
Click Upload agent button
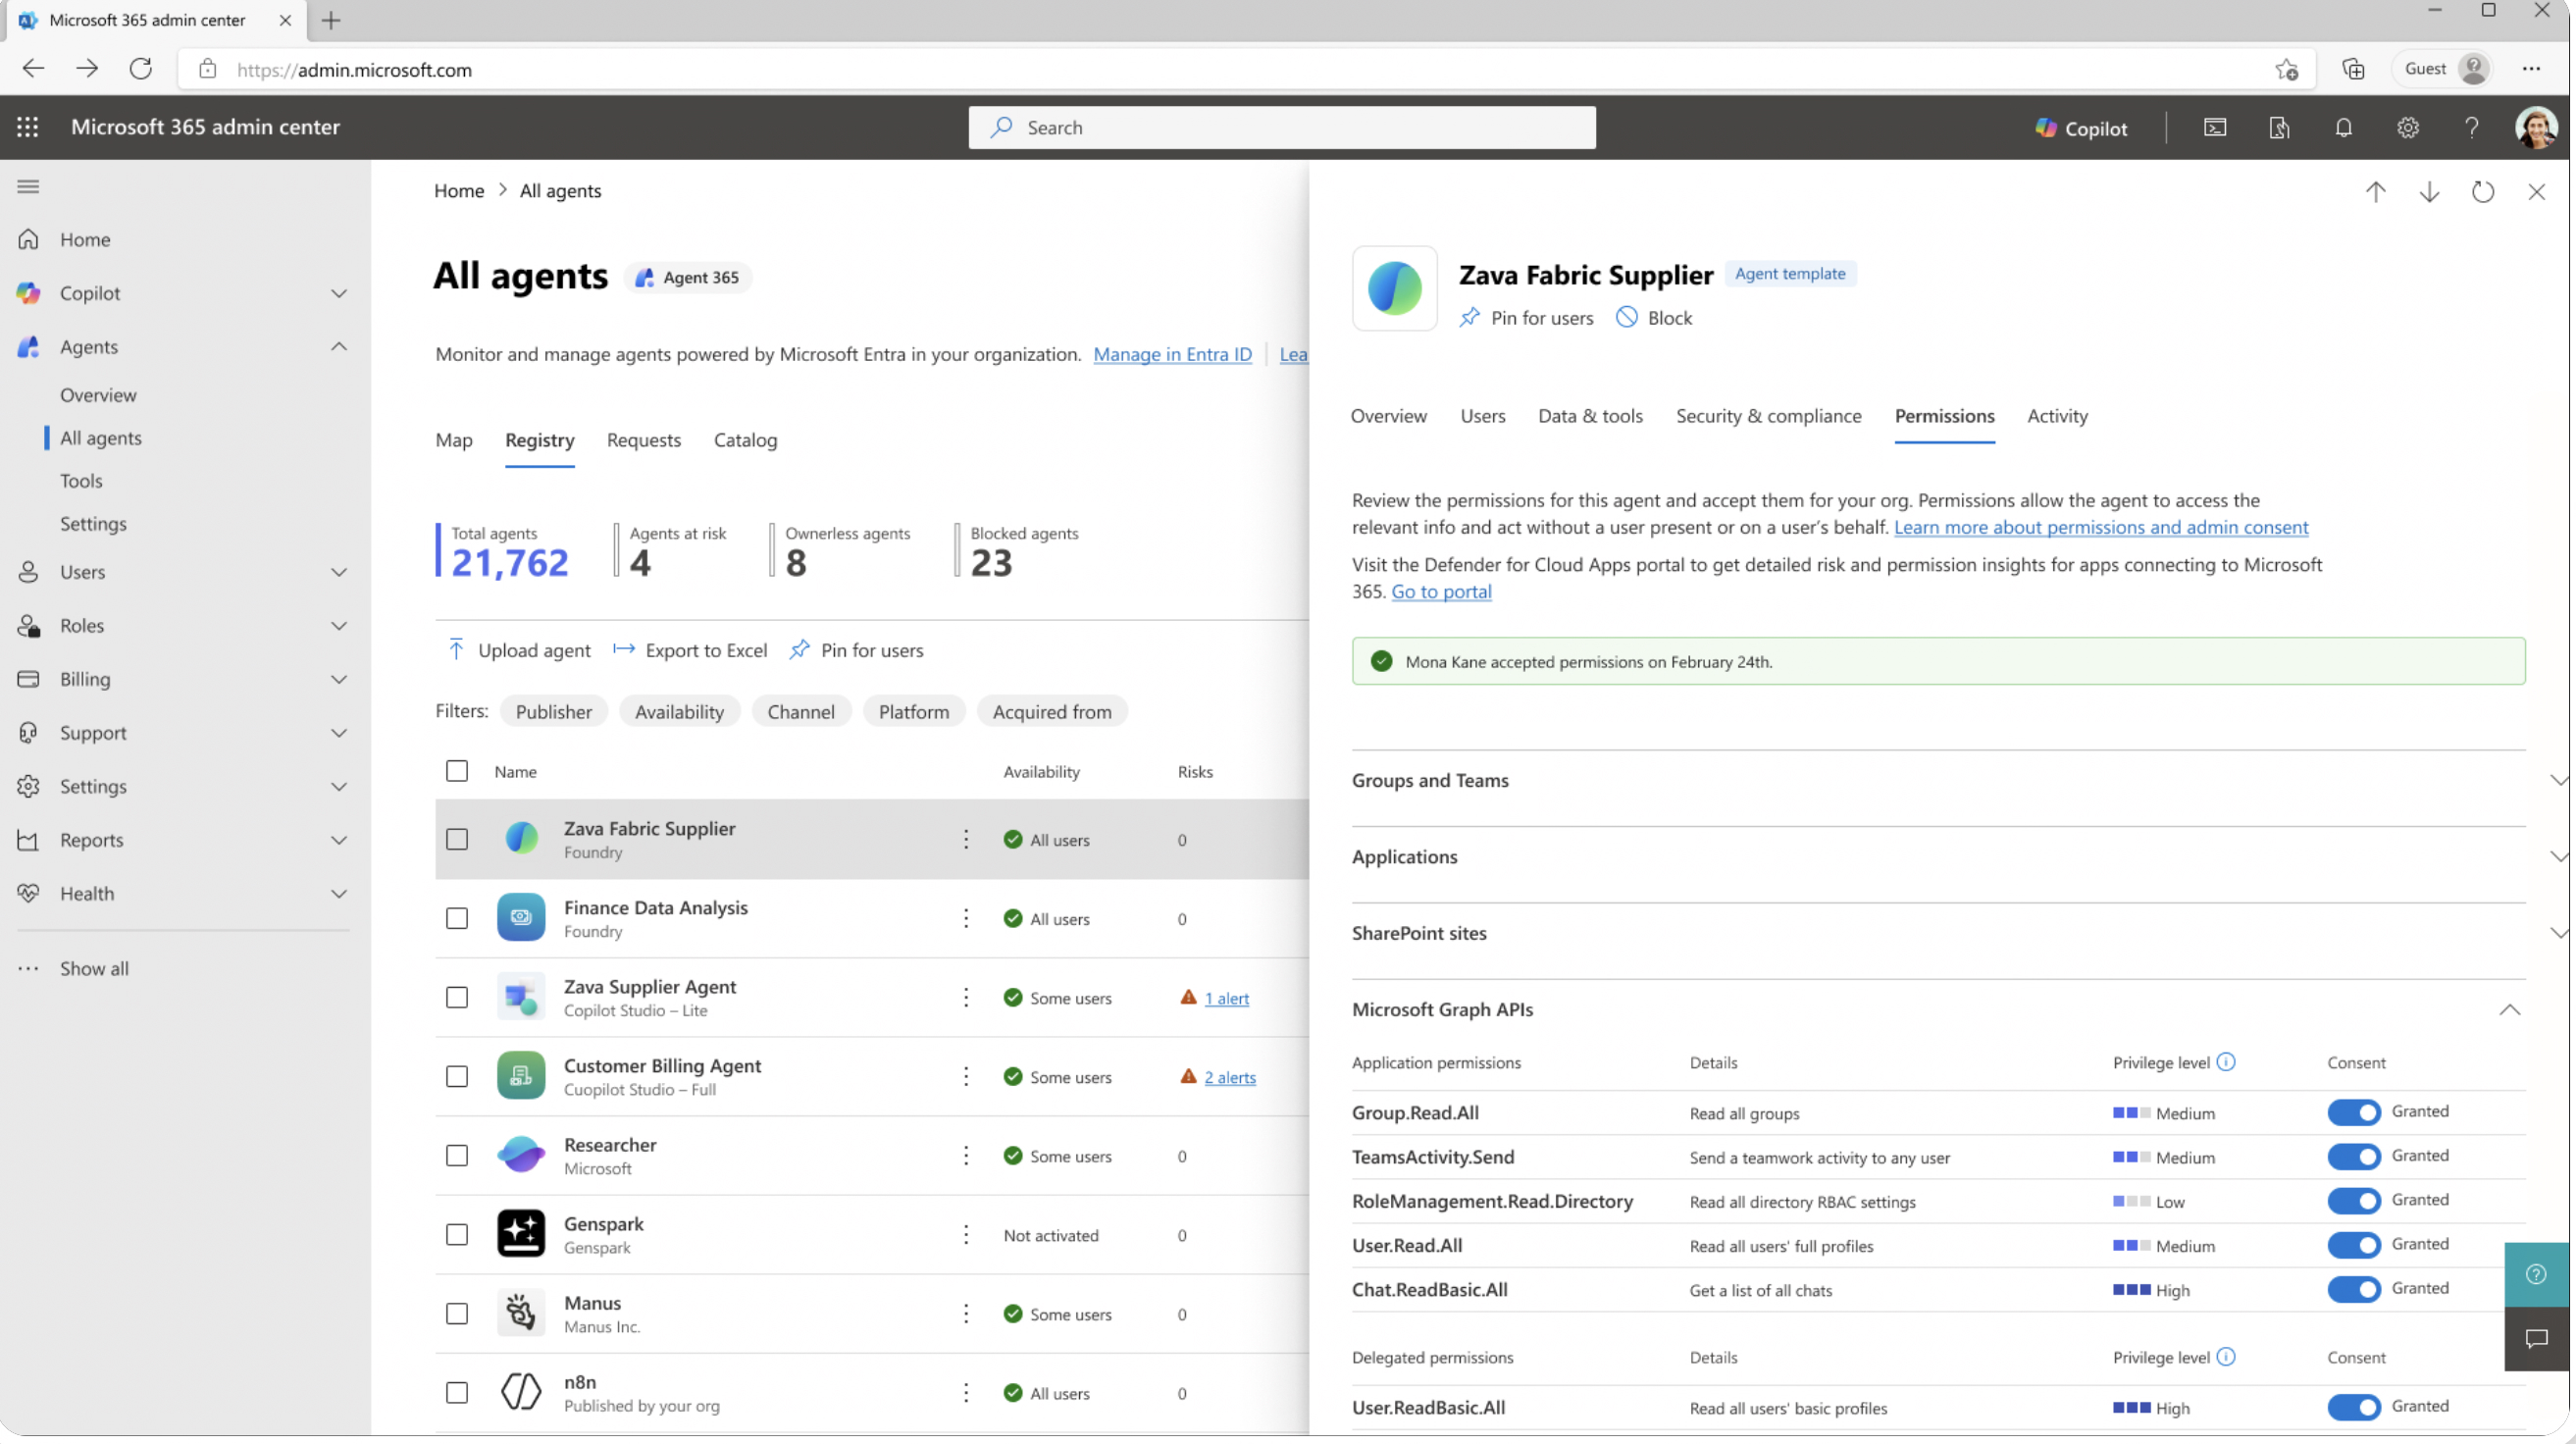[x=519, y=650]
